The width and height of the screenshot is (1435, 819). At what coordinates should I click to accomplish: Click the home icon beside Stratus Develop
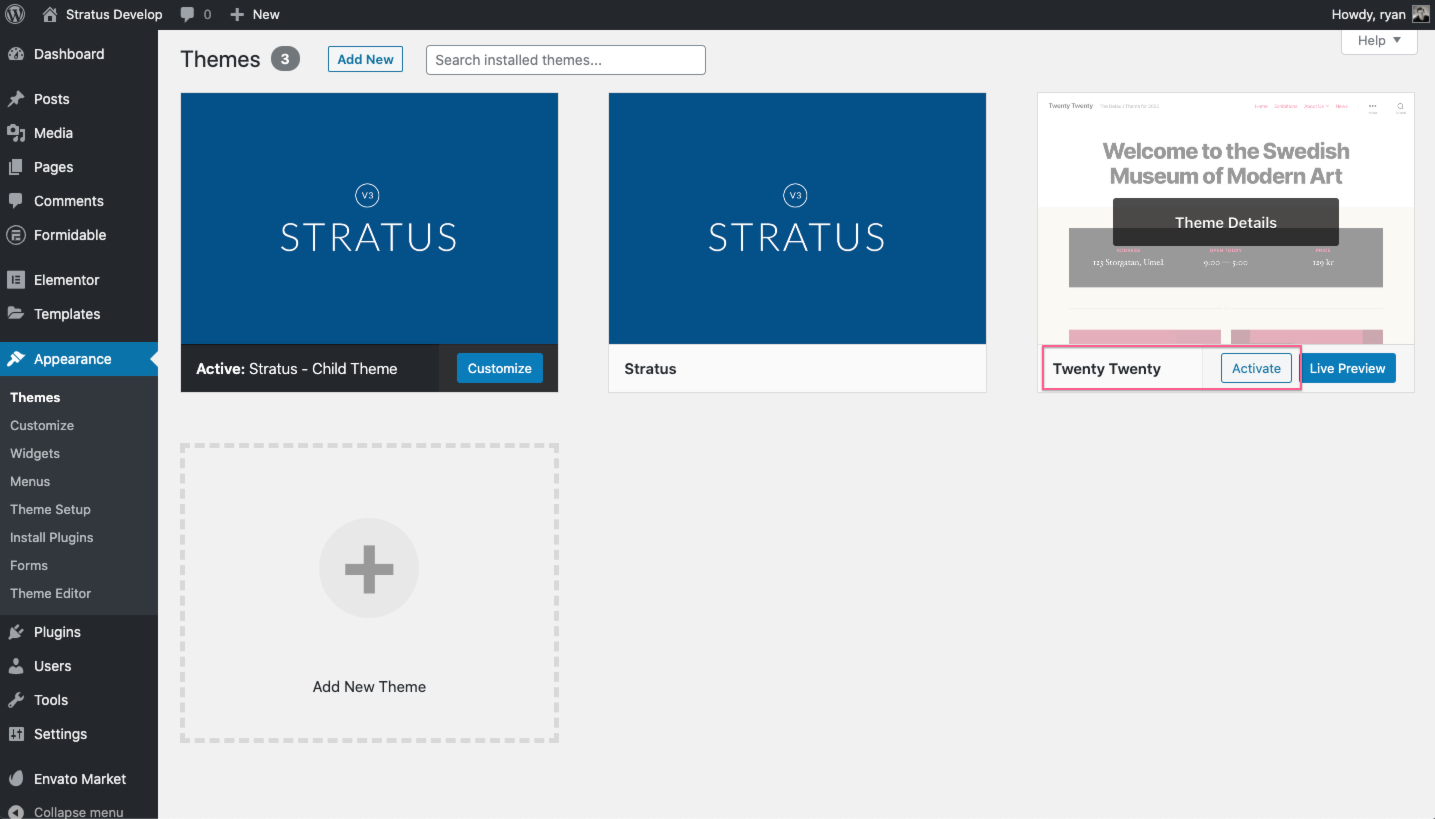pos(50,14)
